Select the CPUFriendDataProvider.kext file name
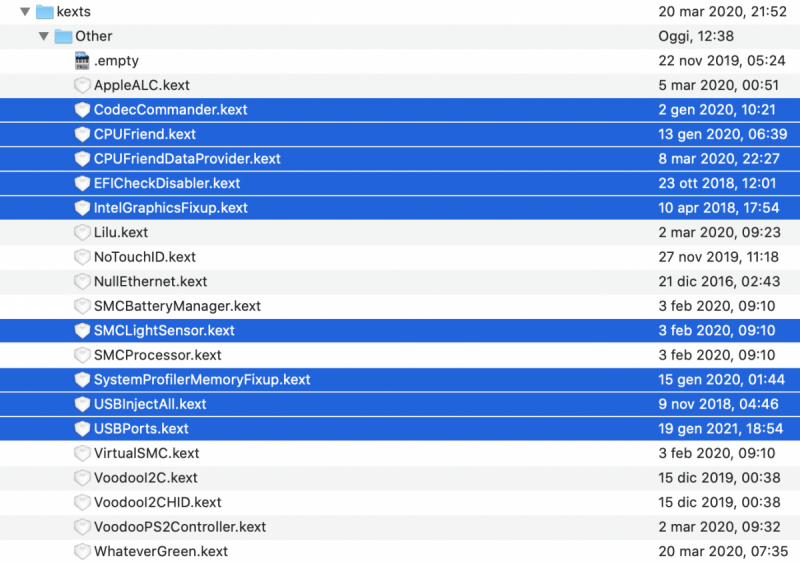800x562 pixels. [x=187, y=158]
